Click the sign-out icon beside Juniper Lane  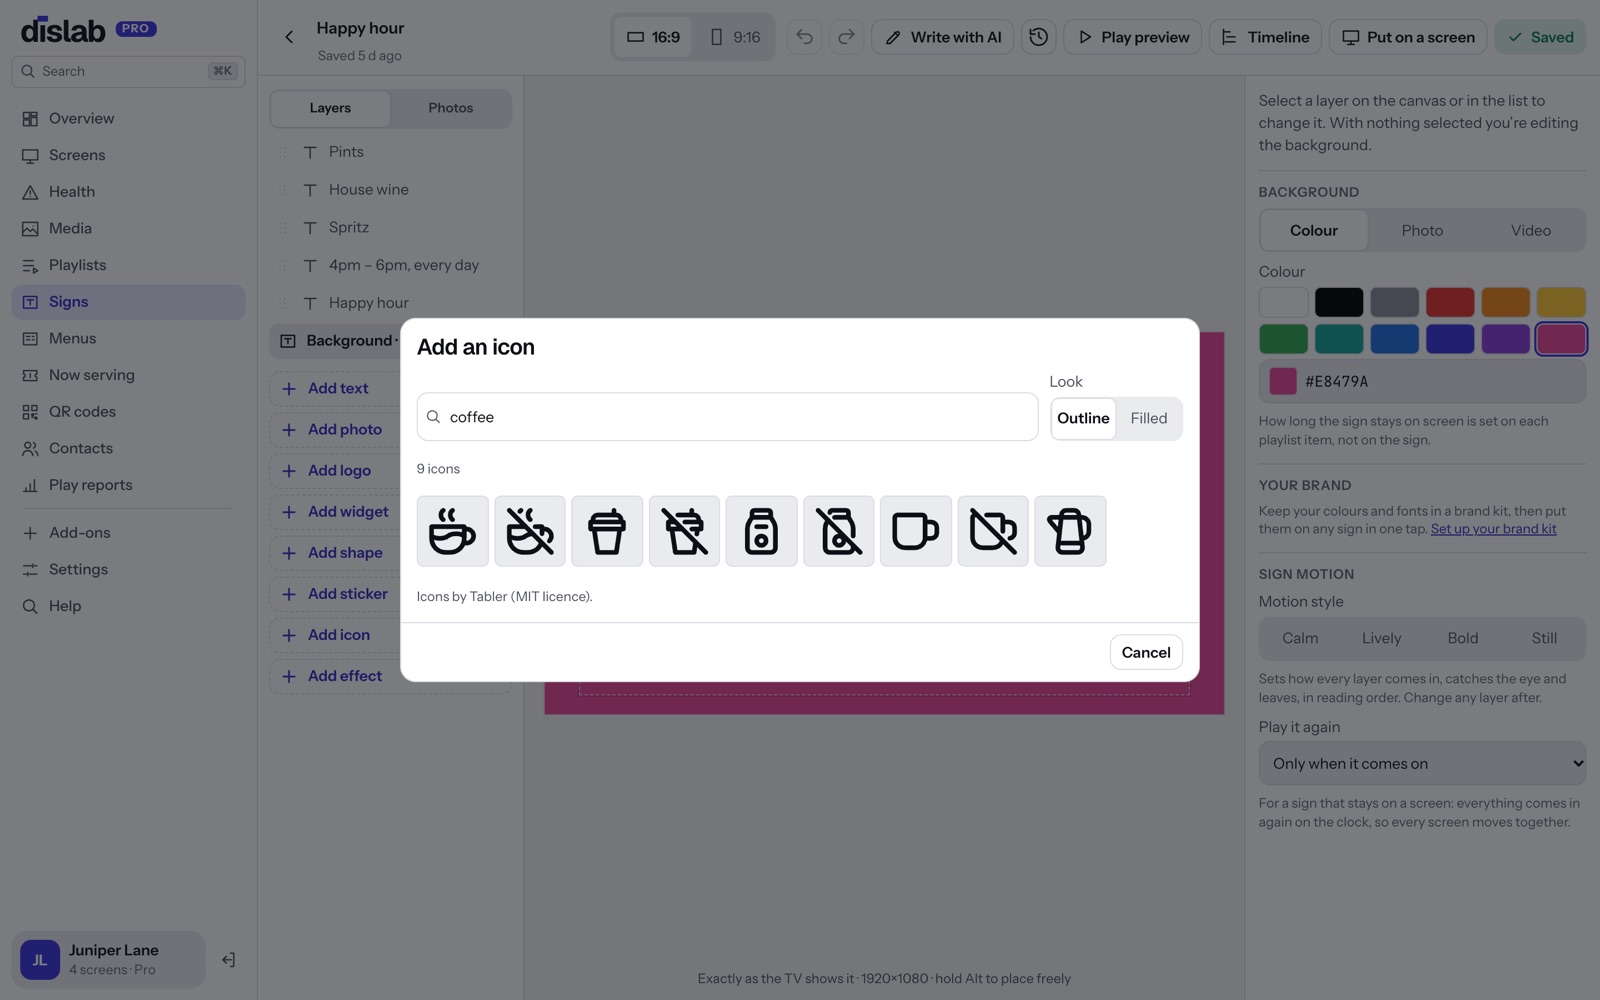click(228, 960)
